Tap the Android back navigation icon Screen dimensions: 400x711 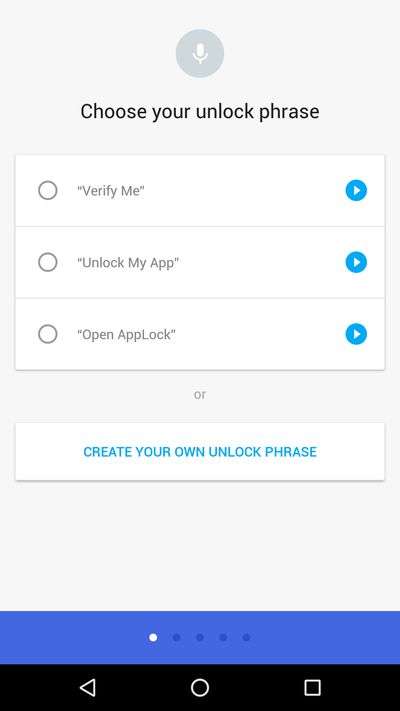click(88, 687)
